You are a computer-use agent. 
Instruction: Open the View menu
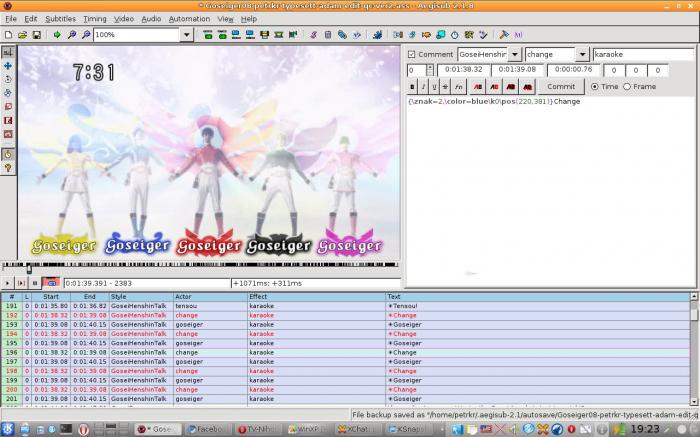[225, 19]
